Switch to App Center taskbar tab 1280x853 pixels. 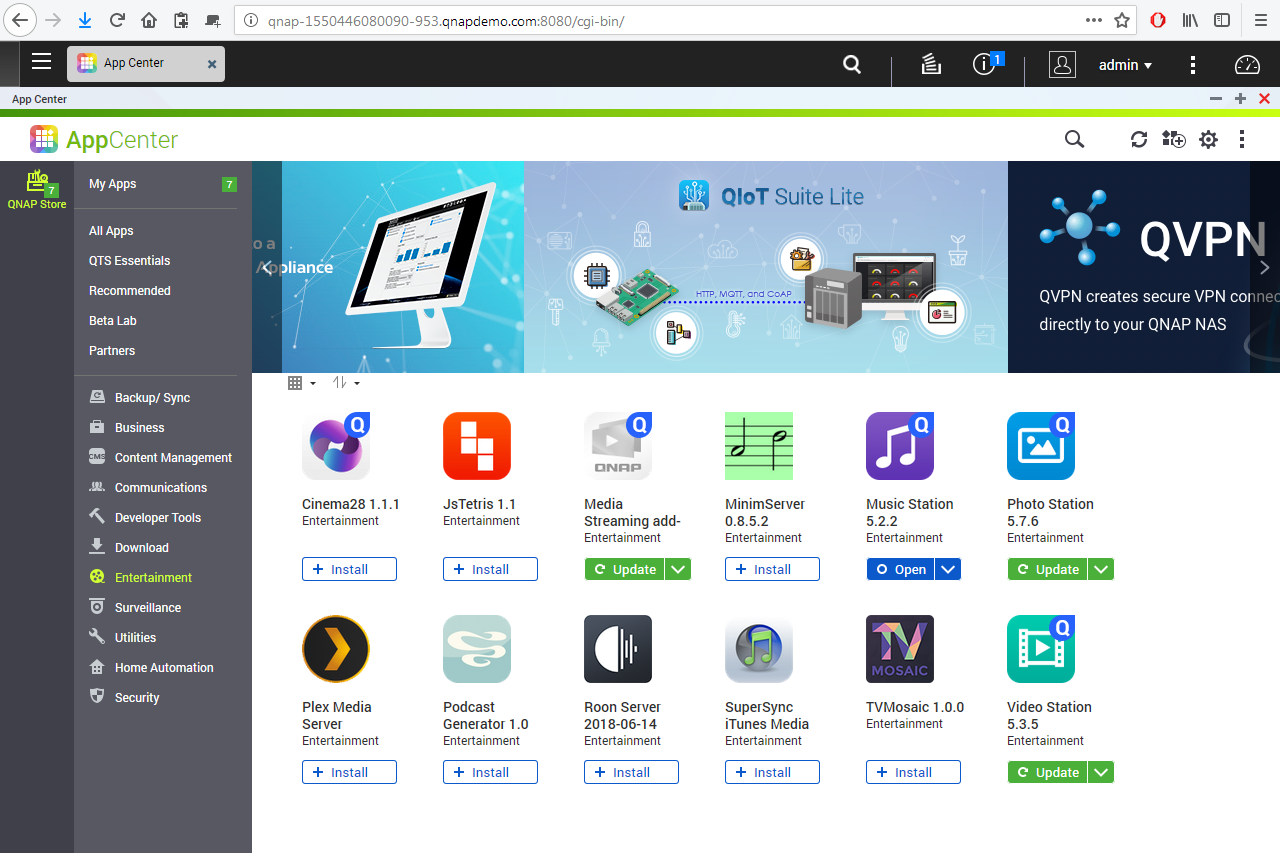pyautogui.click(x=146, y=63)
